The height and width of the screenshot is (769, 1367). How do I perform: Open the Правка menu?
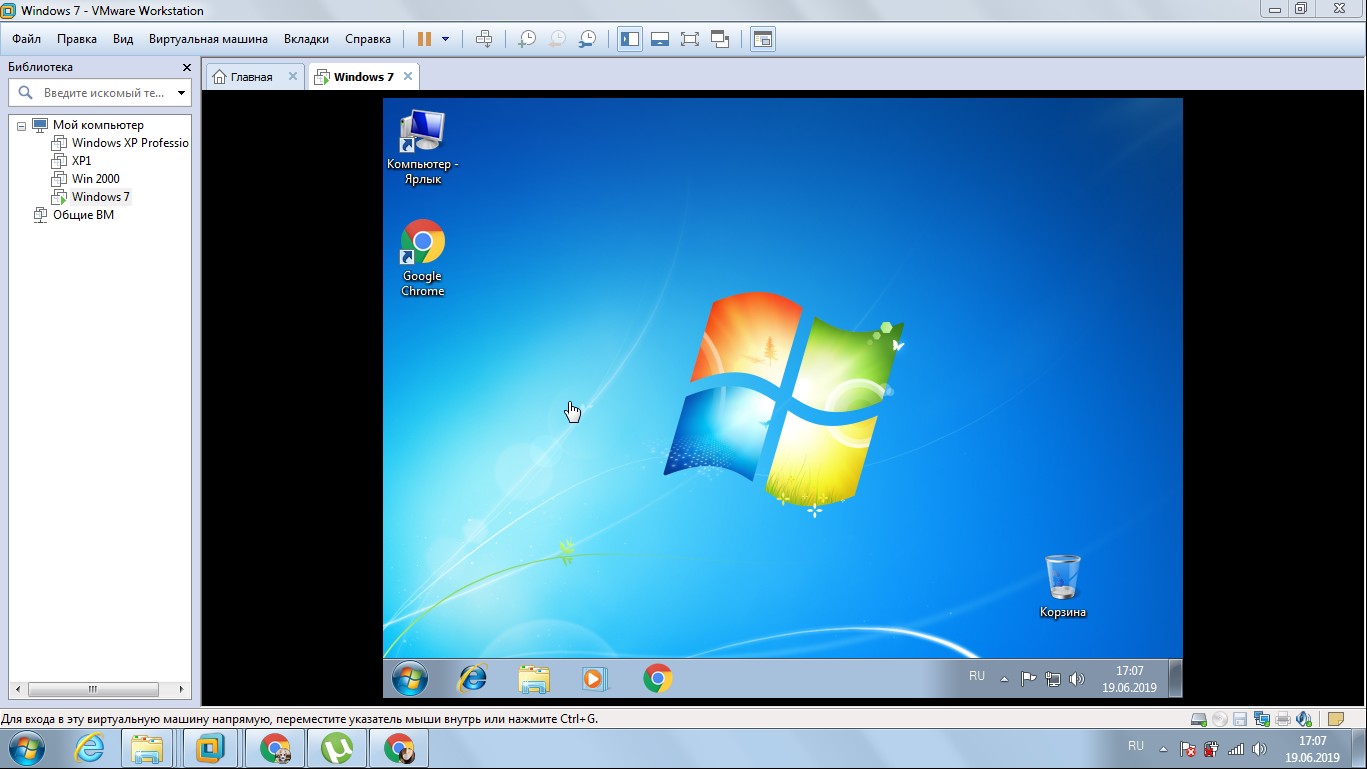pyautogui.click(x=77, y=39)
